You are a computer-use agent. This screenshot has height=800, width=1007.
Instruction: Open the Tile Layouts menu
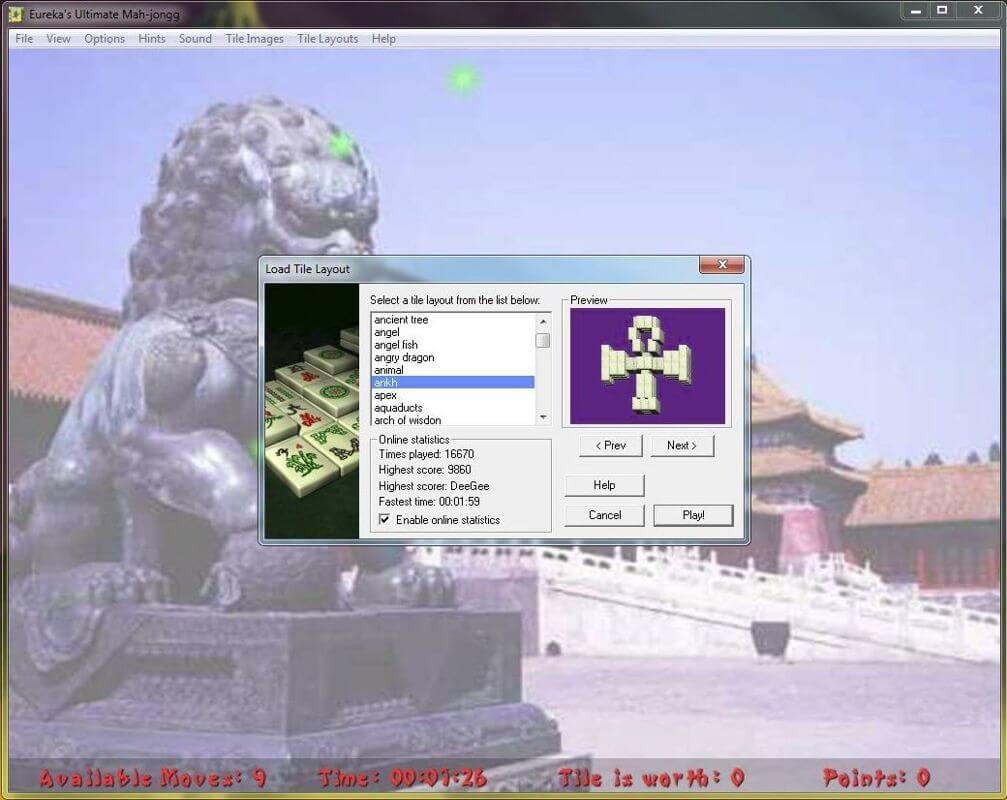[328, 39]
